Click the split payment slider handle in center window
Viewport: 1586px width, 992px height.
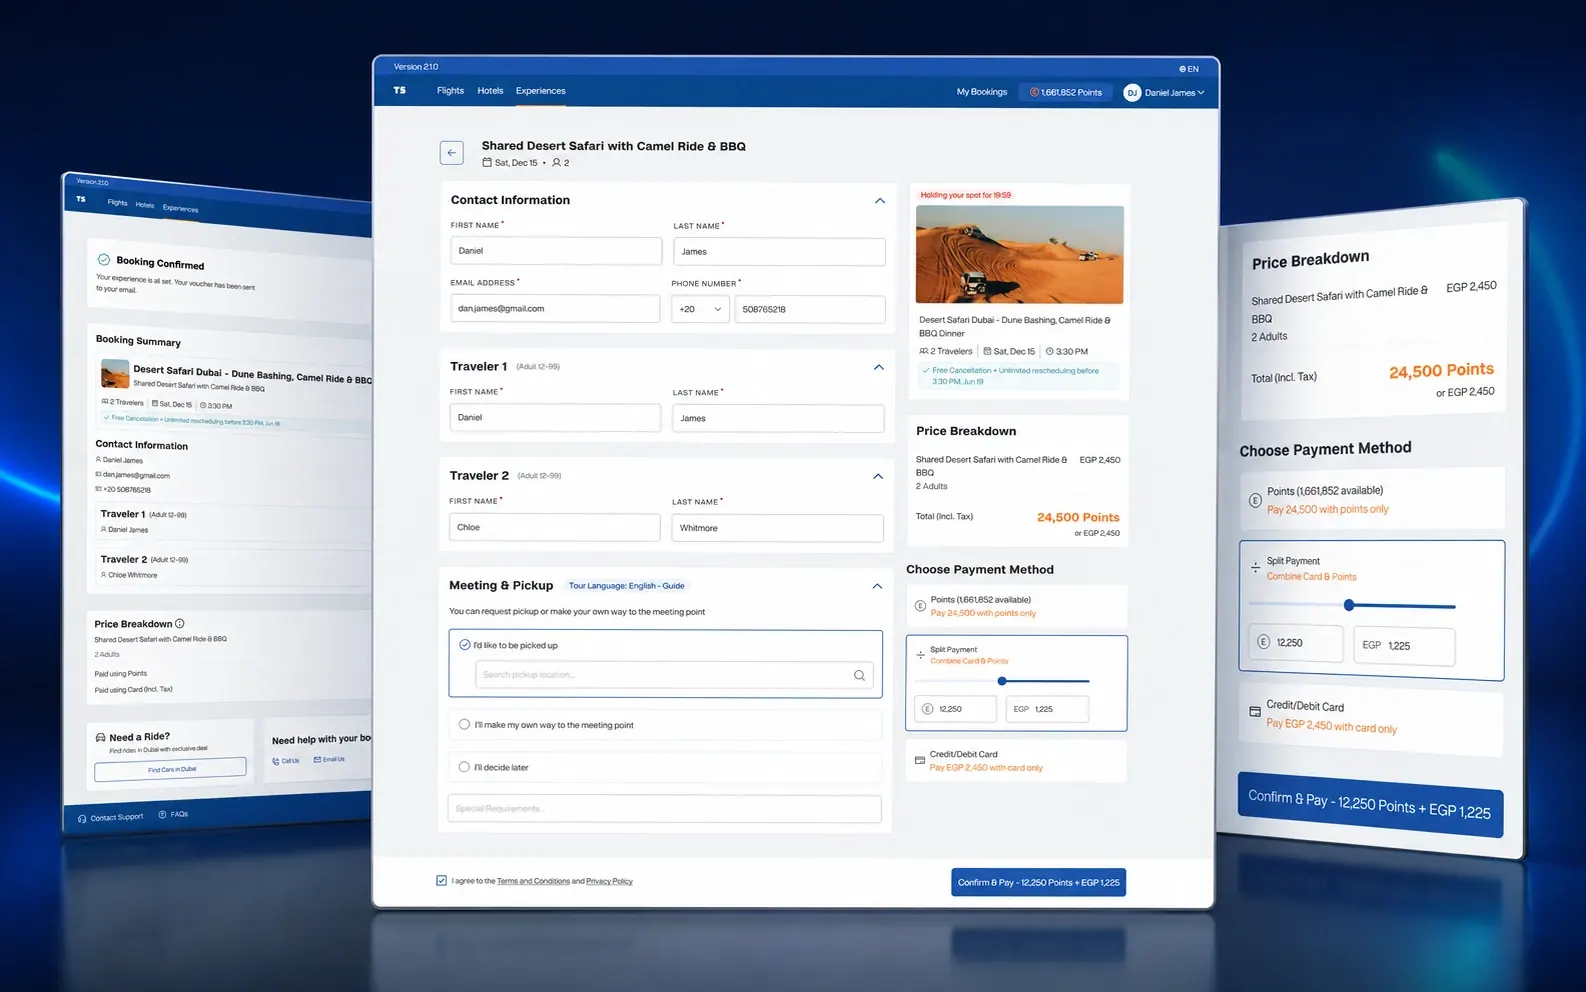point(1002,681)
